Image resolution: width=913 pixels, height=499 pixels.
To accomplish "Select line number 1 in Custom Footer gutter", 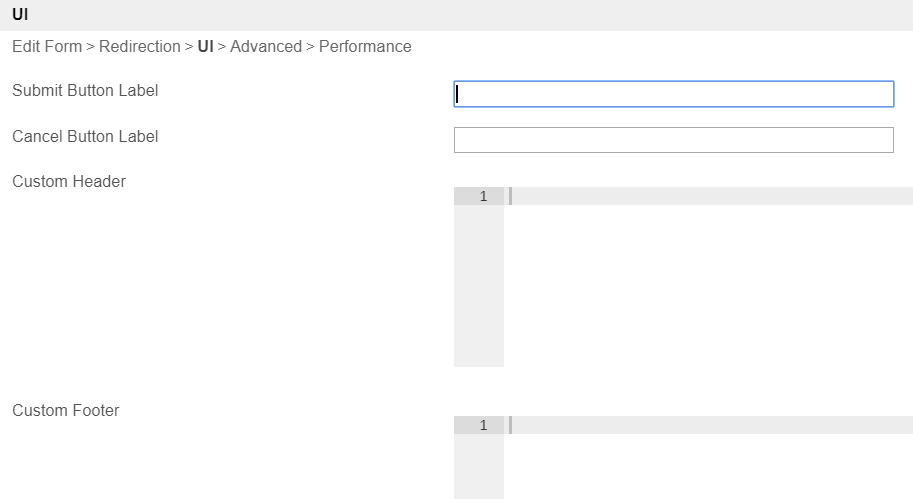I will tap(483, 425).
